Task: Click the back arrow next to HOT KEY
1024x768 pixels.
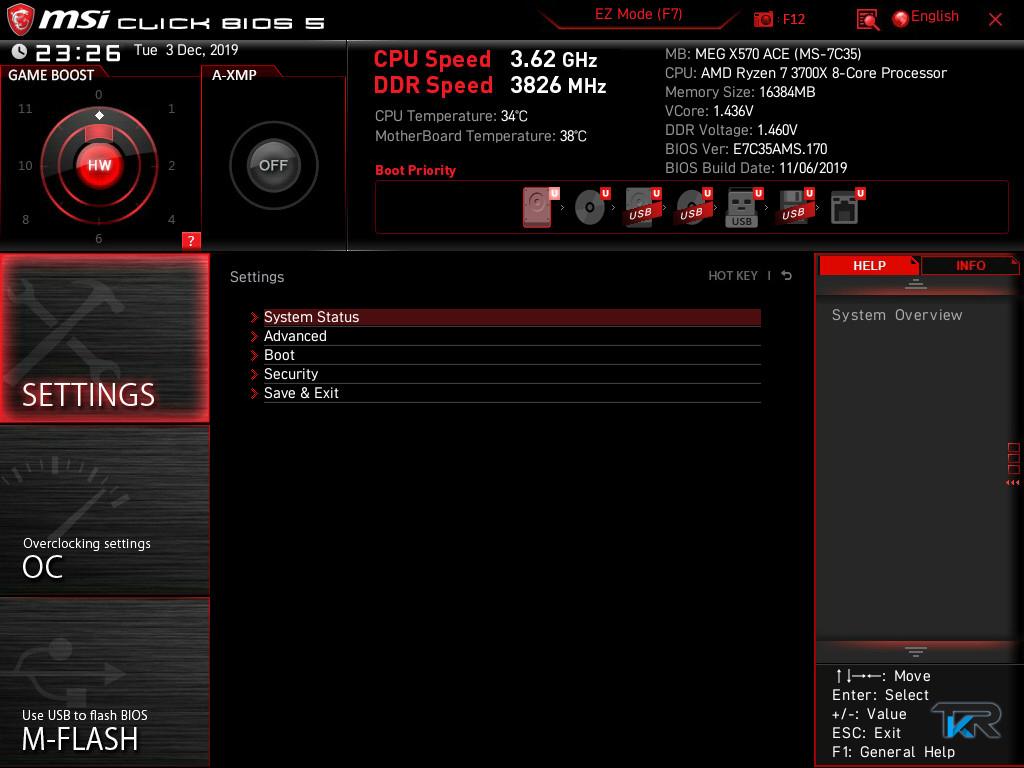Action: (x=786, y=276)
